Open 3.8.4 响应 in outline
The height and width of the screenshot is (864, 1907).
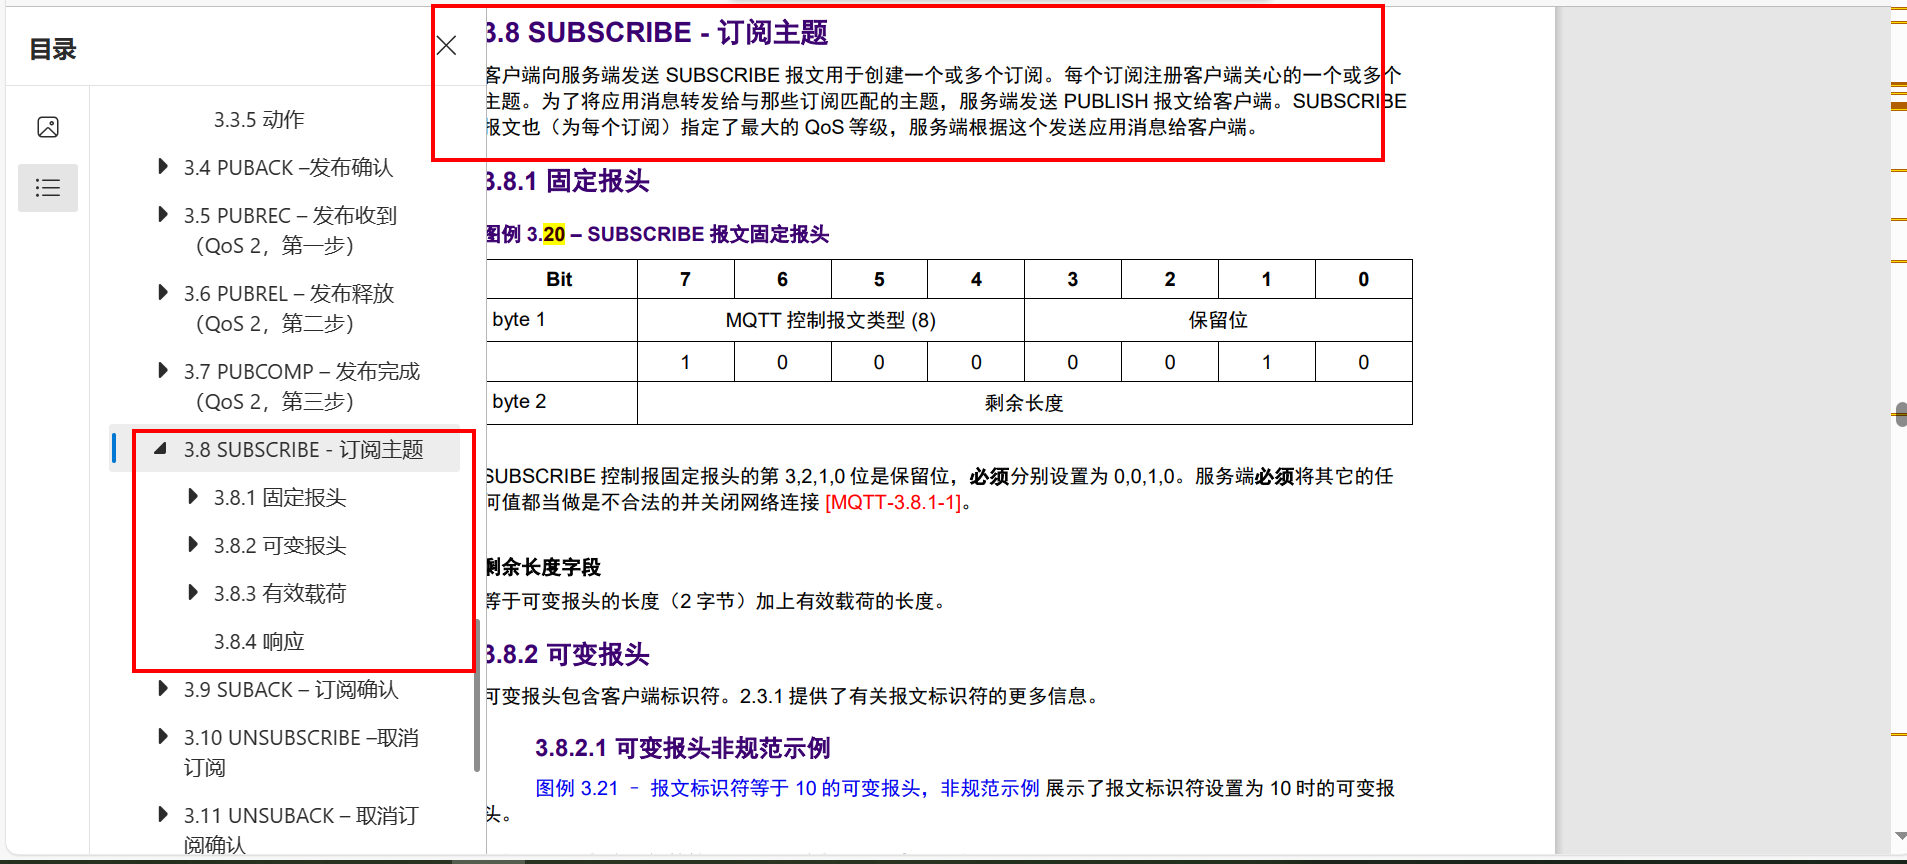[259, 642]
